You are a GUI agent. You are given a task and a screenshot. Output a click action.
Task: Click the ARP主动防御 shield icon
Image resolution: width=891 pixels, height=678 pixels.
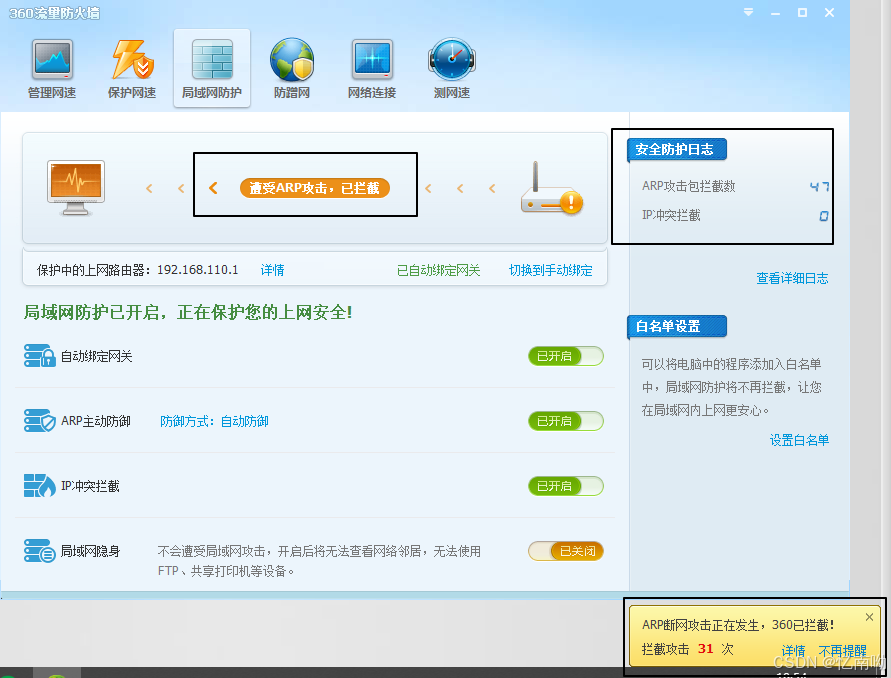pos(39,421)
